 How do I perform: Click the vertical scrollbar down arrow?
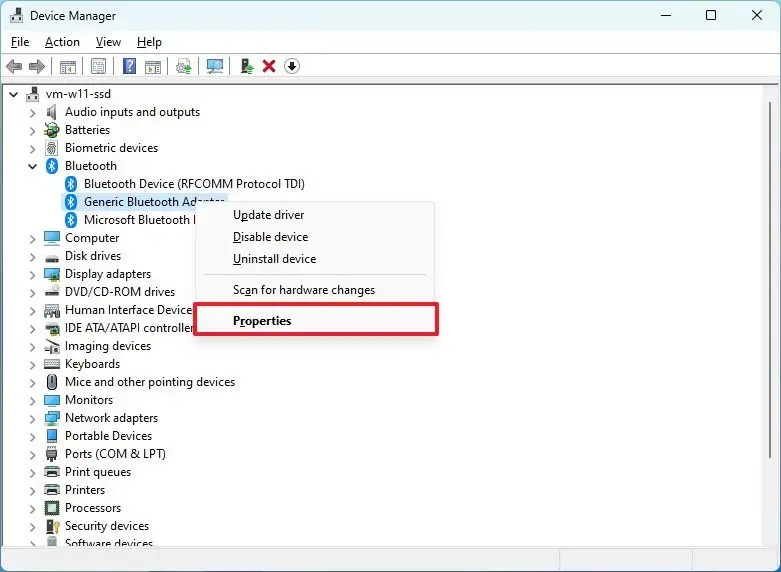click(771, 539)
